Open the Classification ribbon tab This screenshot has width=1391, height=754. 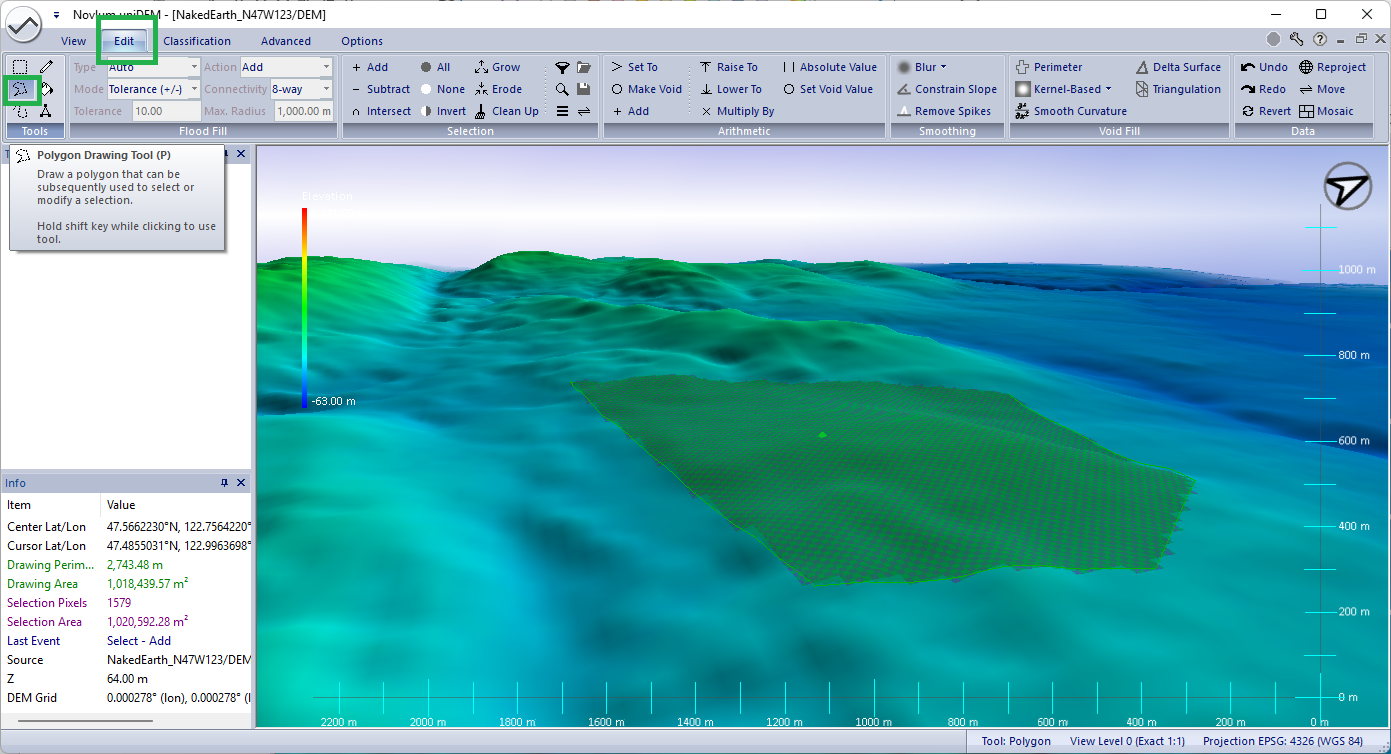click(x=197, y=41)
